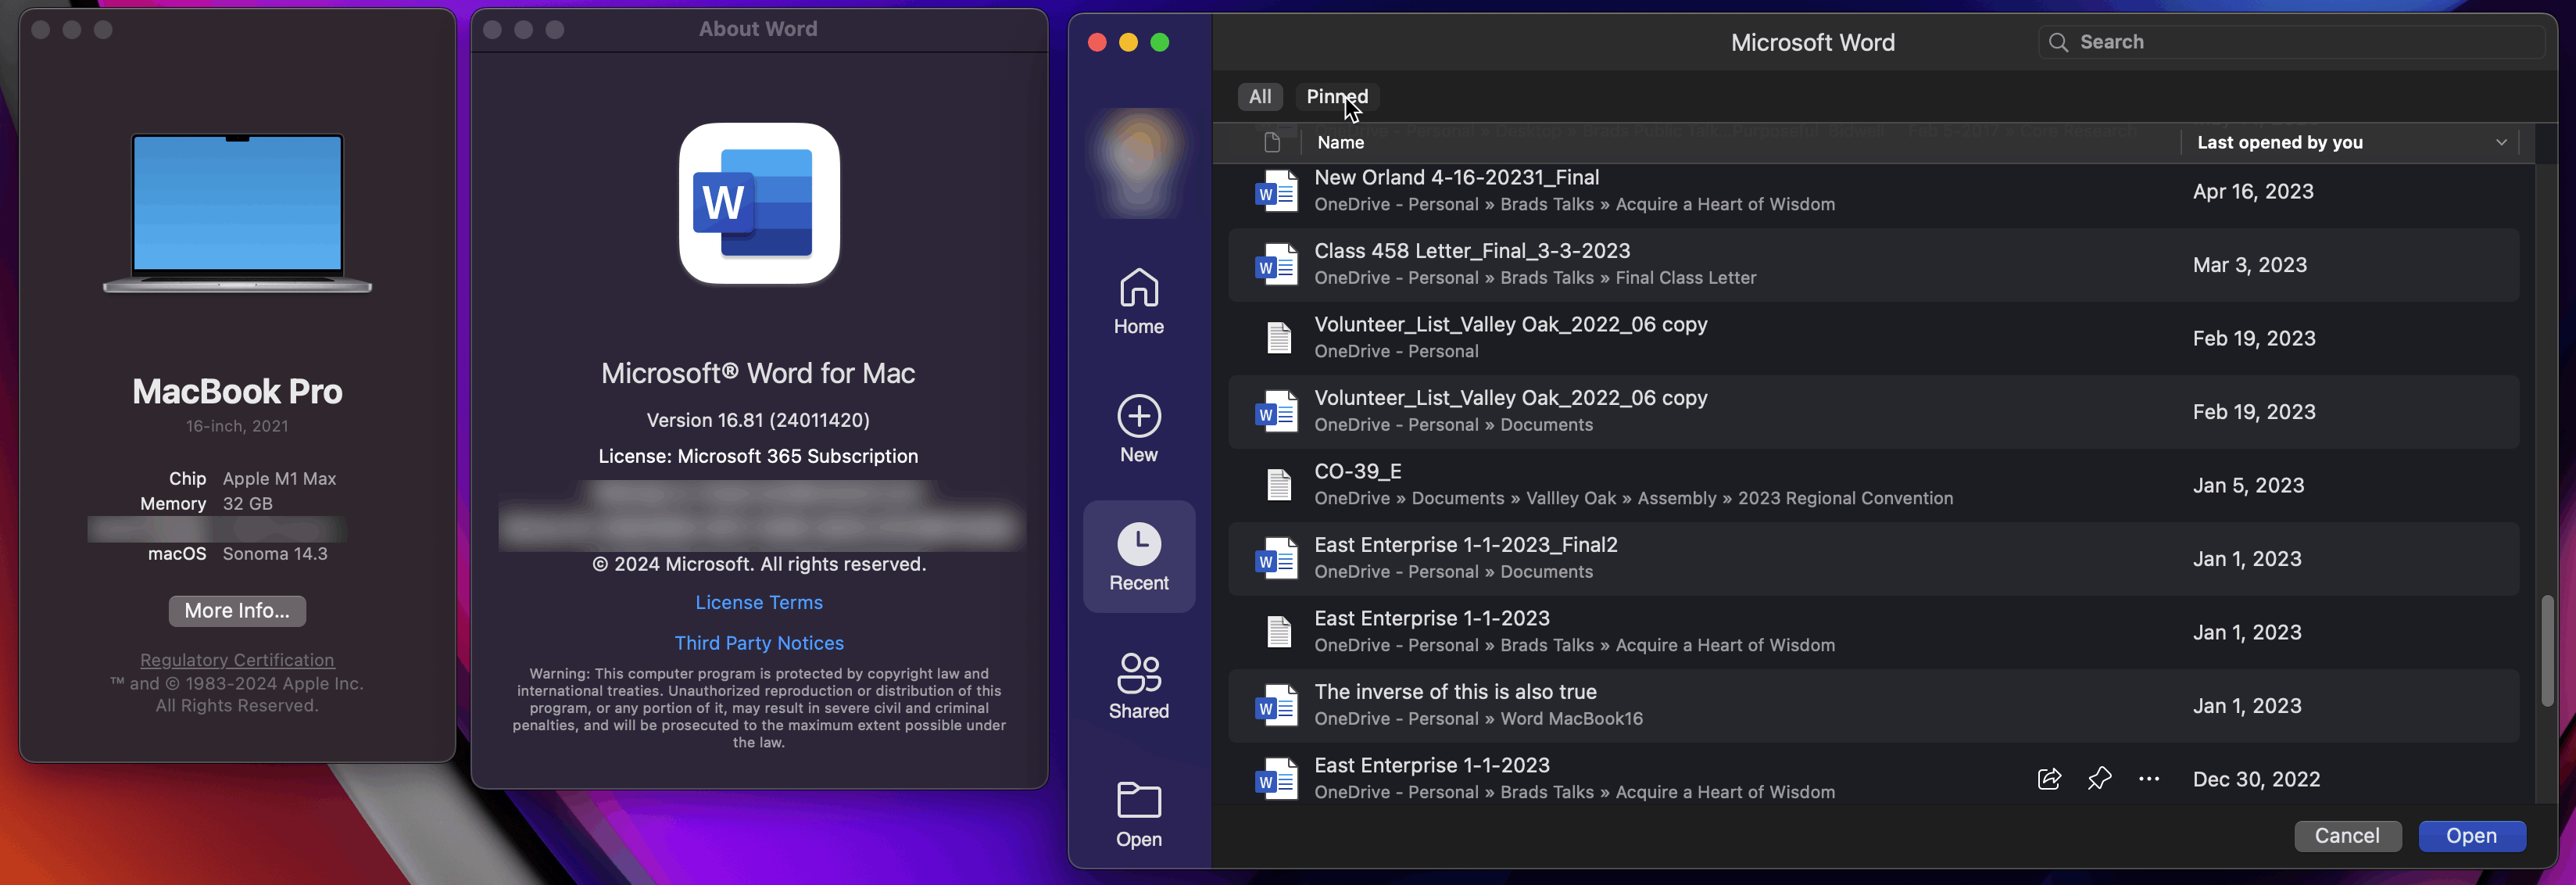Sort documents by the Name column
Screen dimensions: 2576x885
tap(1340, 142)
